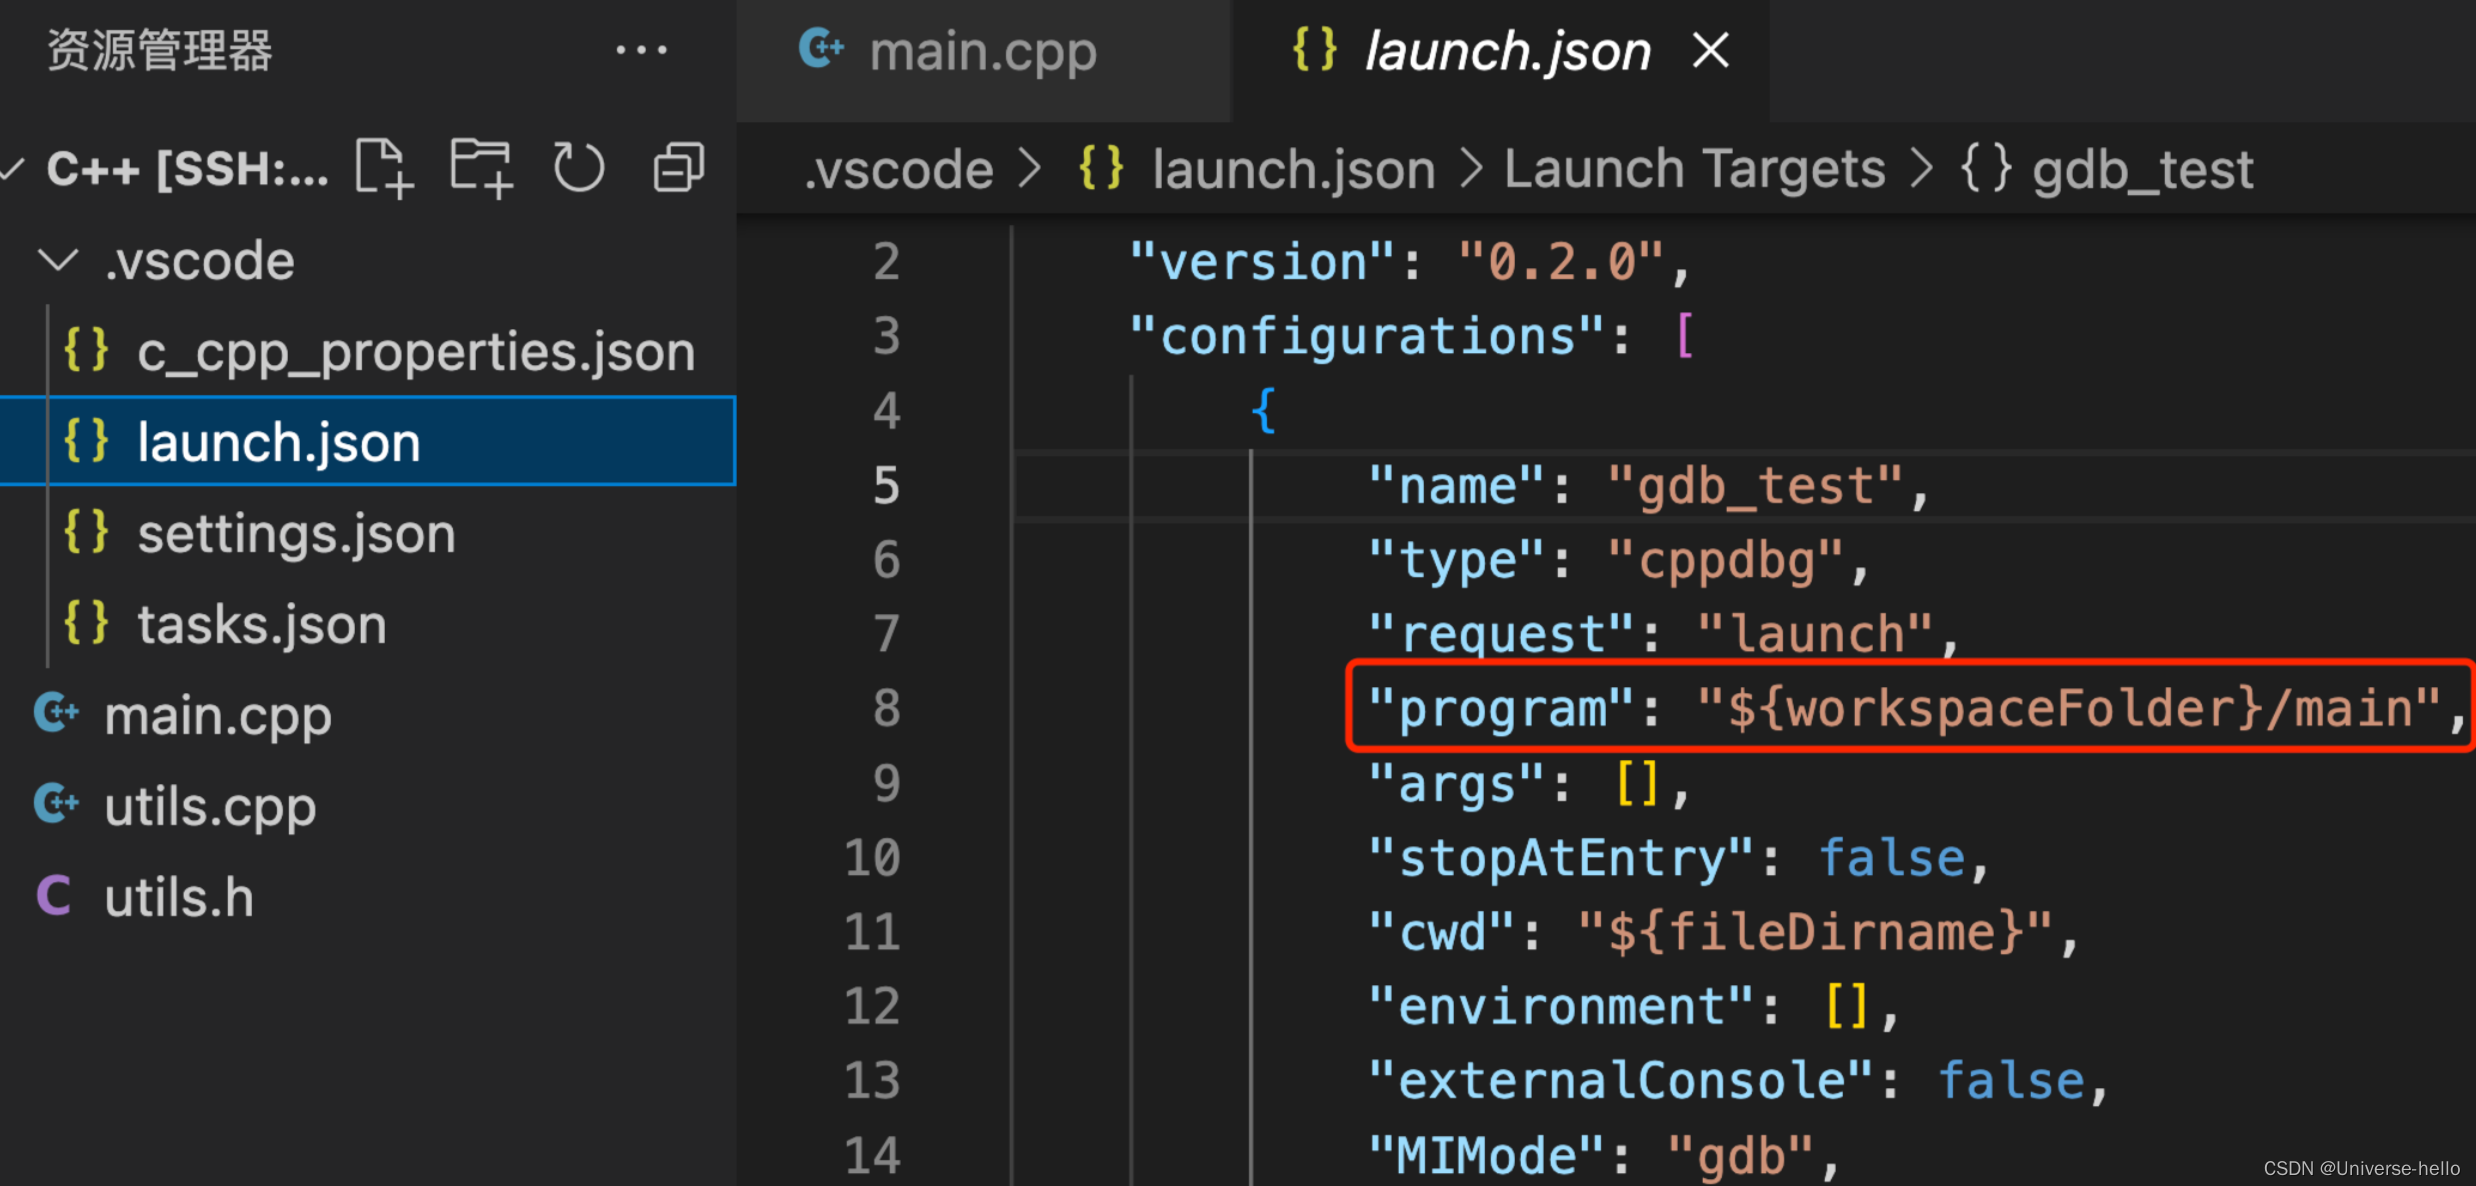Click the C icon next to utils.h
2476x1186 pixels.
pos(55,894)
